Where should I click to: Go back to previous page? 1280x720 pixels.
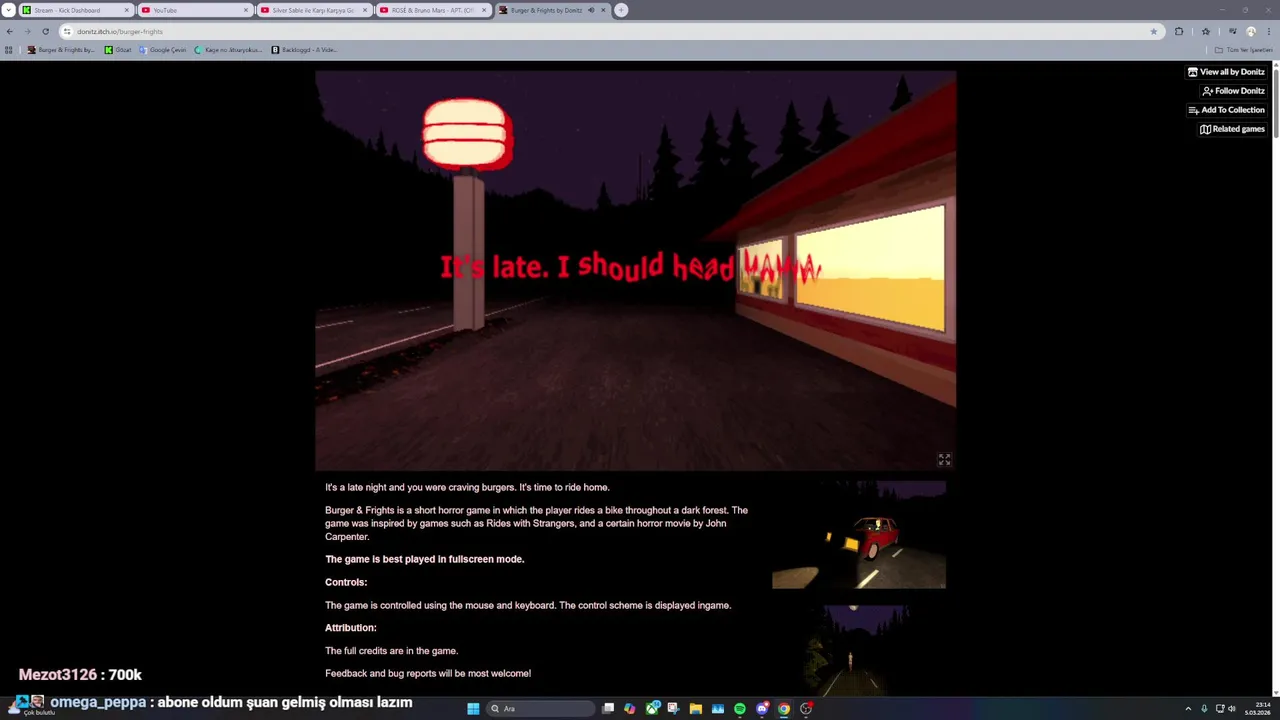[x=9, y=31]
